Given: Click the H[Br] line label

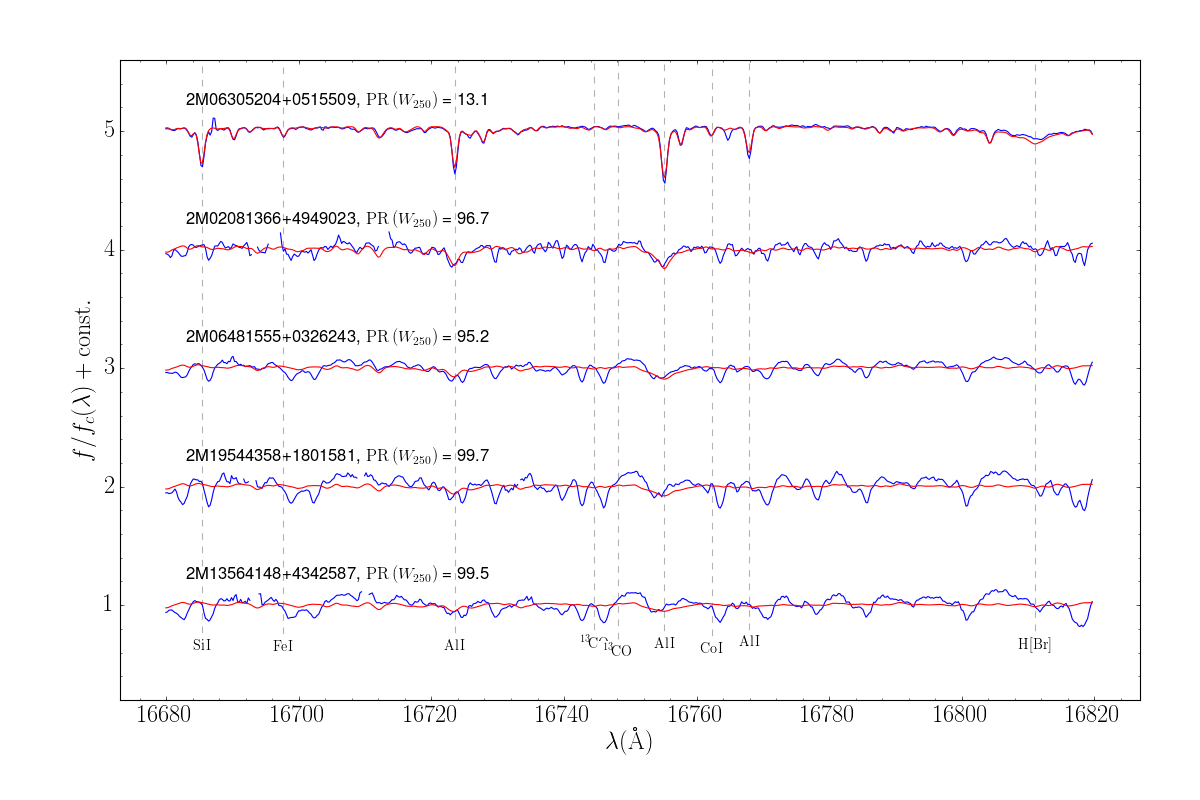Looking at the screenshot, I should click(1035, 645).
